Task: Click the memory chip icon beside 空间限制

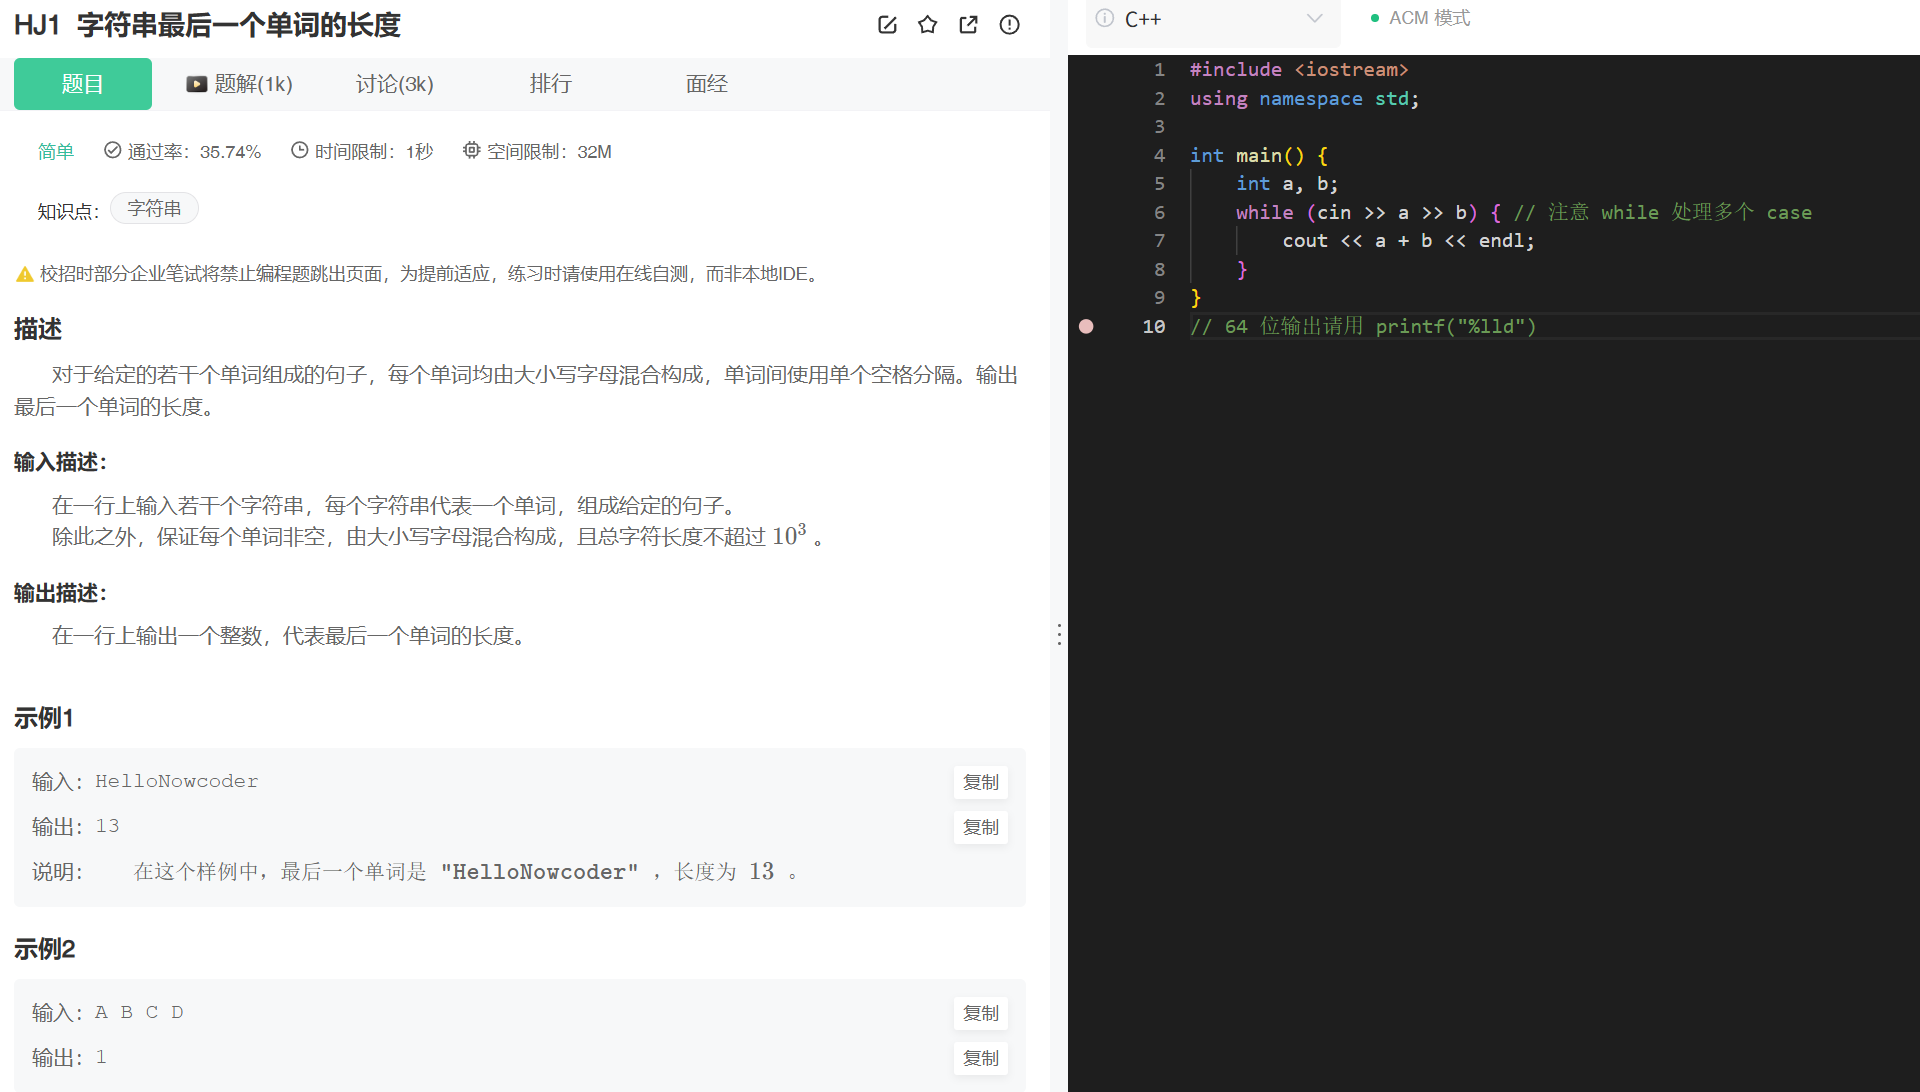Action: coord(471,150)
